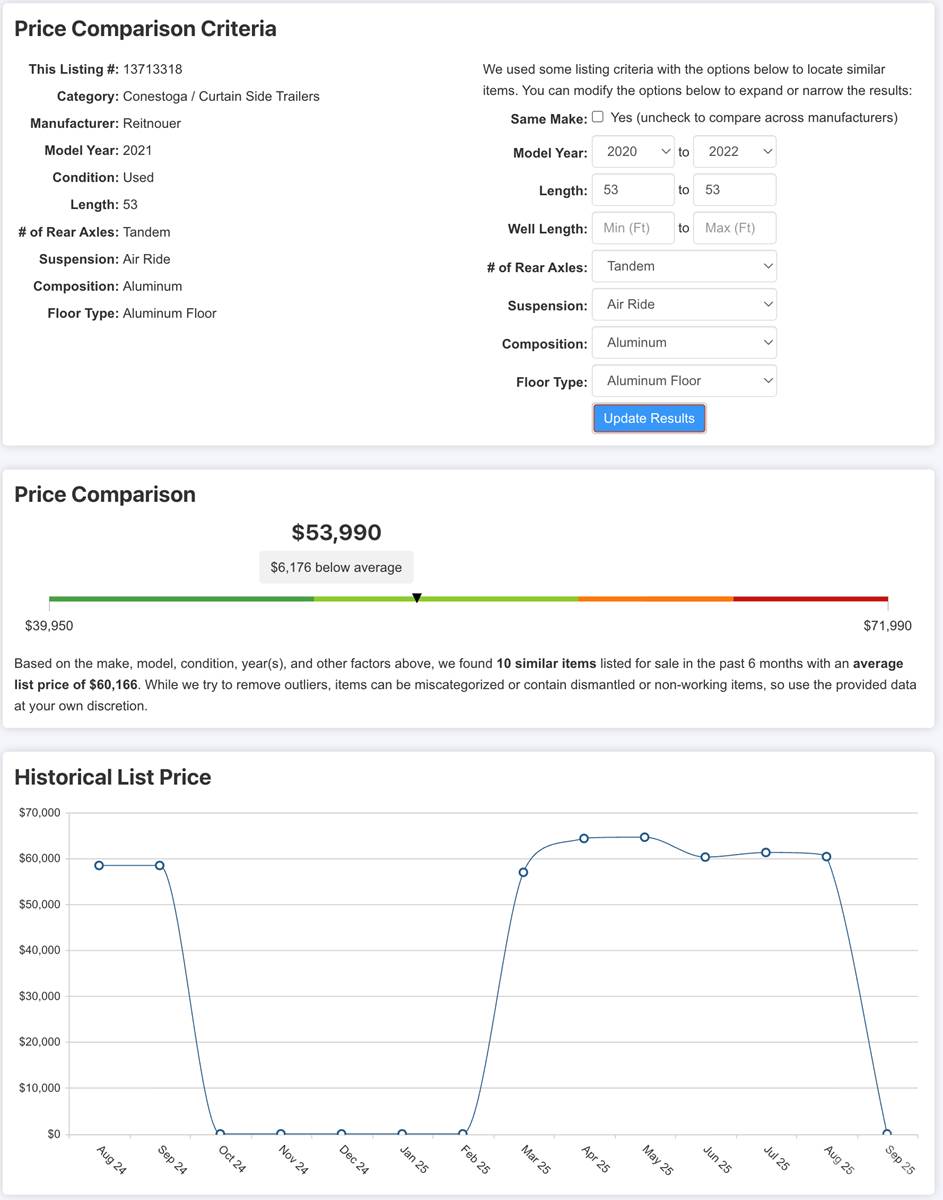943x1200 pixels.
Task: Click the dark green segment of price bar
Action: point(181,599)
